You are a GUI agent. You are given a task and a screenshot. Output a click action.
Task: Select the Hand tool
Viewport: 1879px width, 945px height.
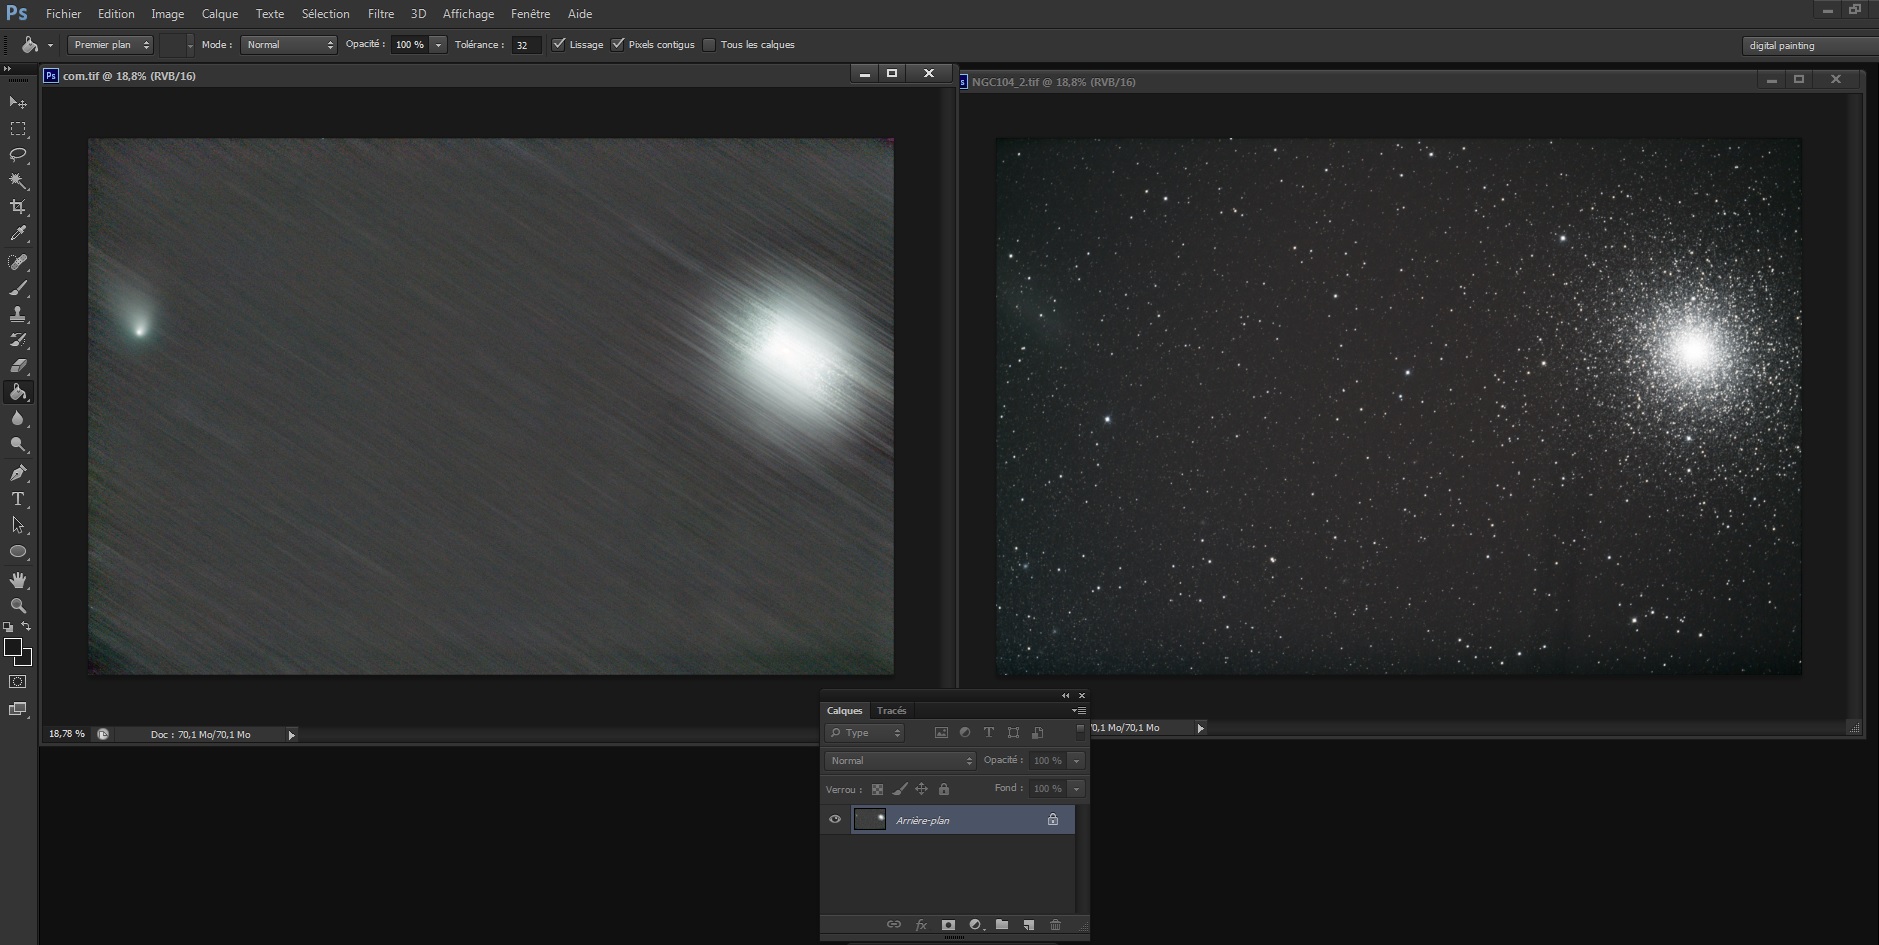coord(18,580)
